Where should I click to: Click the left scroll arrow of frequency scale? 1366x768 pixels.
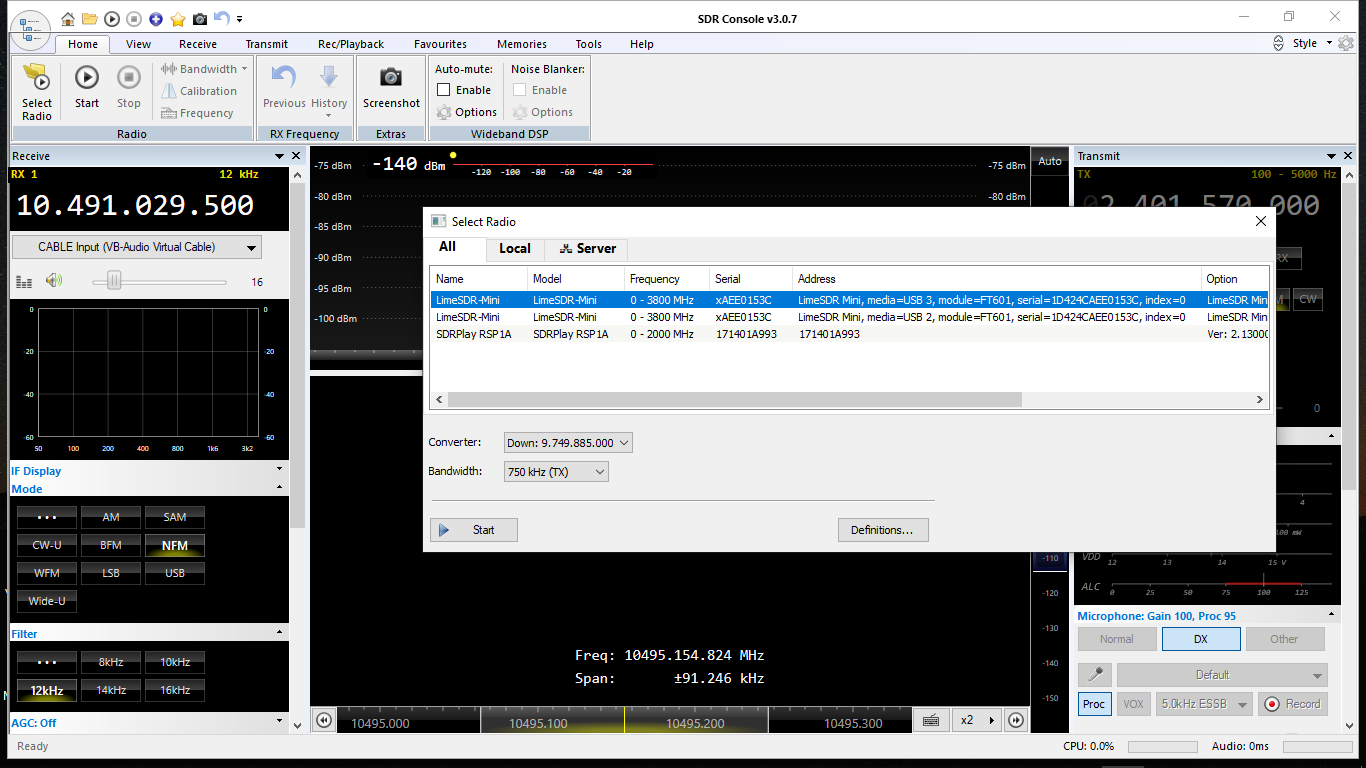323,720
